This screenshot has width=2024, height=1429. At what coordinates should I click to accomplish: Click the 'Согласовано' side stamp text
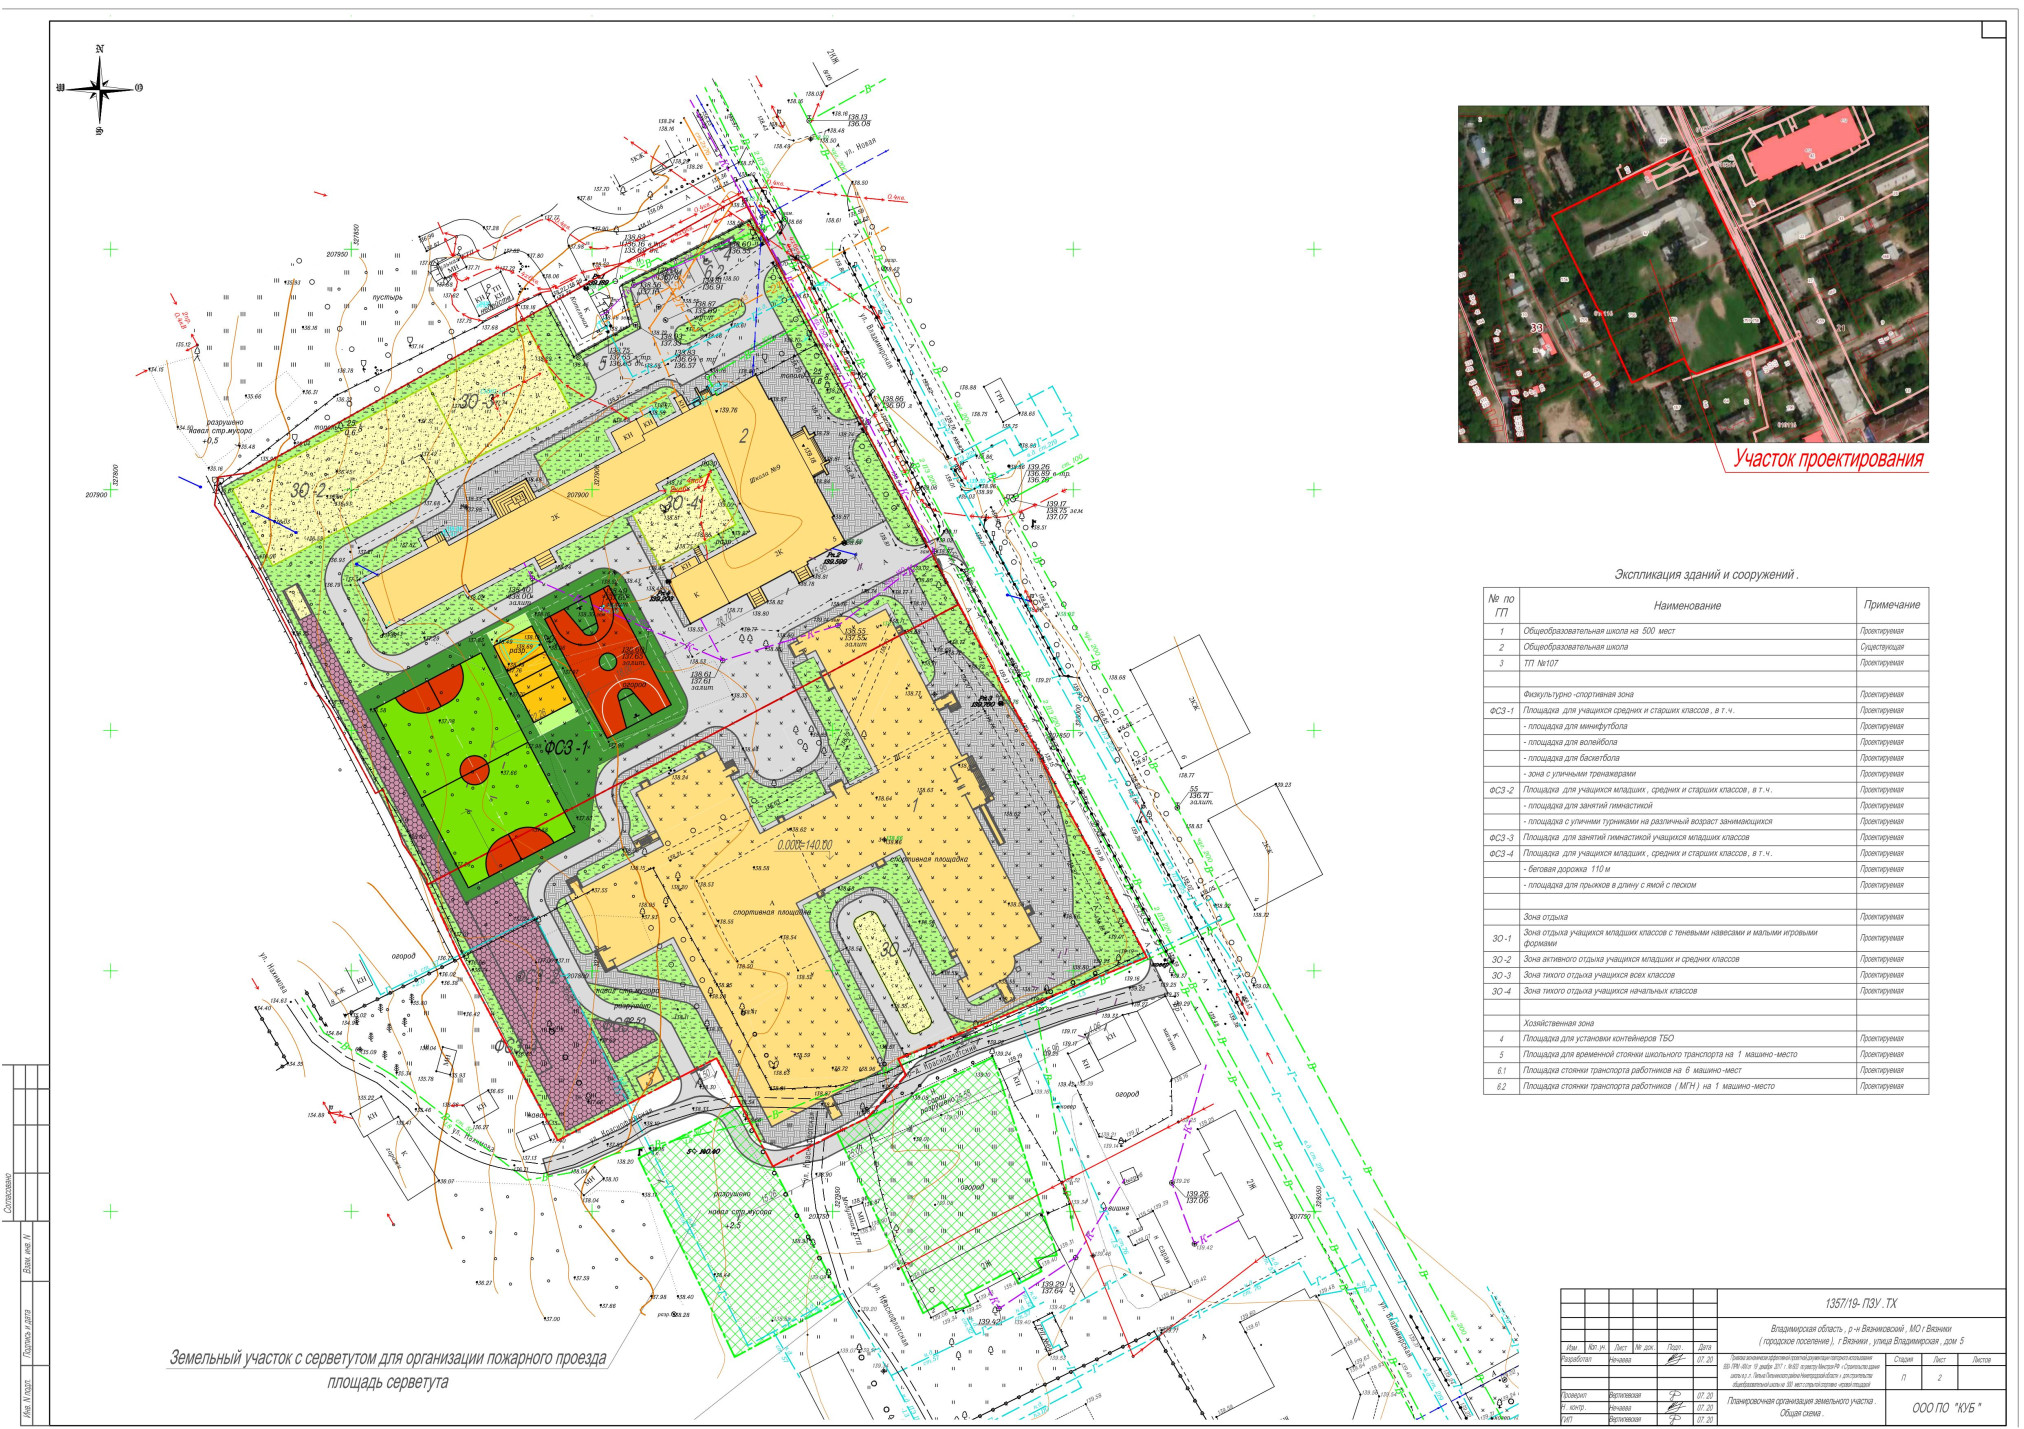coord(8,1193)
